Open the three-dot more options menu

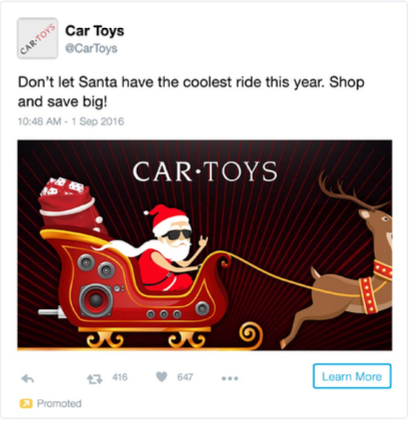coord(230,378)
